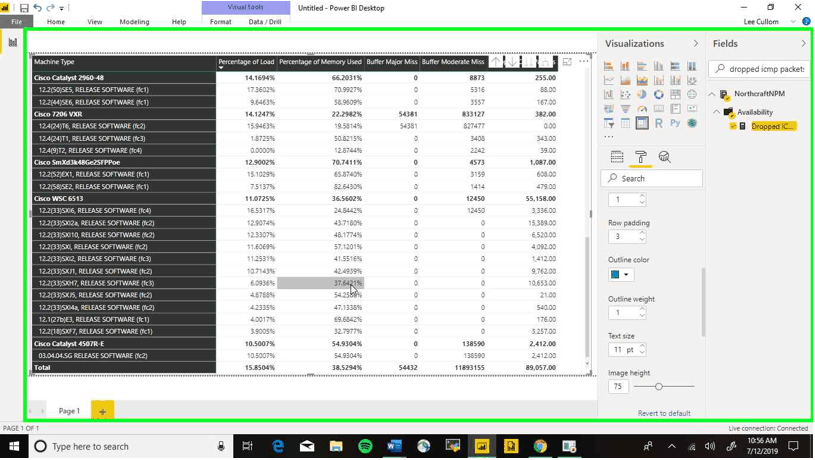Open the File menu
The image size is (815, 460).
pyautogui.click(x=17, y=22)
